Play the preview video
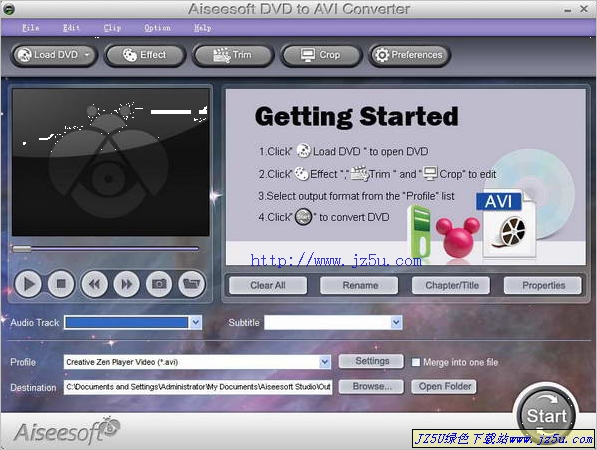This screenshot has height=450, width=597. [x=28, y=284]
